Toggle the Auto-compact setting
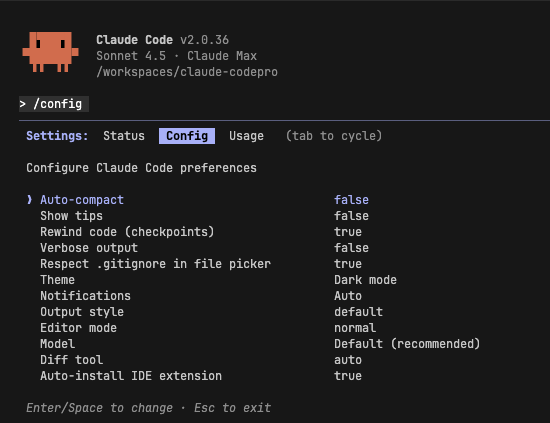The height and width of the screenshot is (423, 550). (197, 200)
